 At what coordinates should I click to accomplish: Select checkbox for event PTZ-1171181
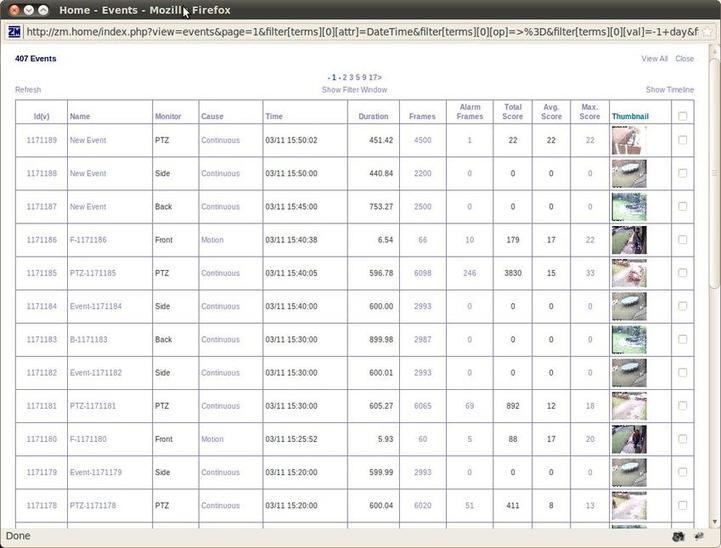click(x=683, y=406)
